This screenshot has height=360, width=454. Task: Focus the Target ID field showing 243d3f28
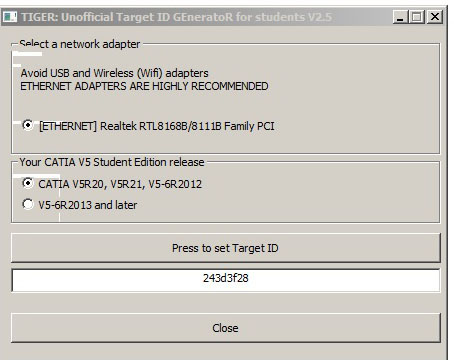226,280
